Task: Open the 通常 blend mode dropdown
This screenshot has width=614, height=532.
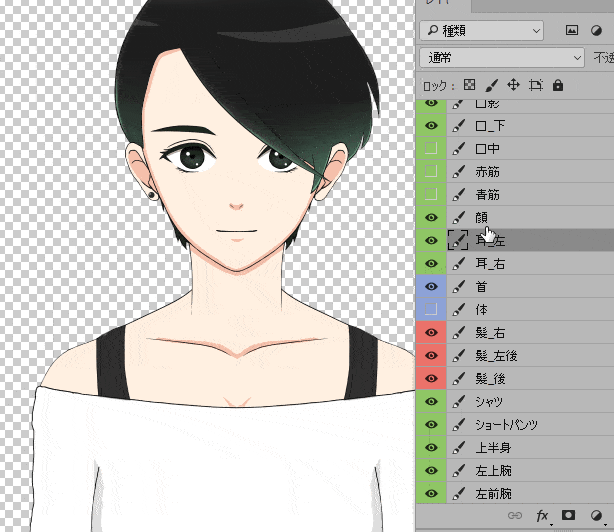Action: point(501,57)
